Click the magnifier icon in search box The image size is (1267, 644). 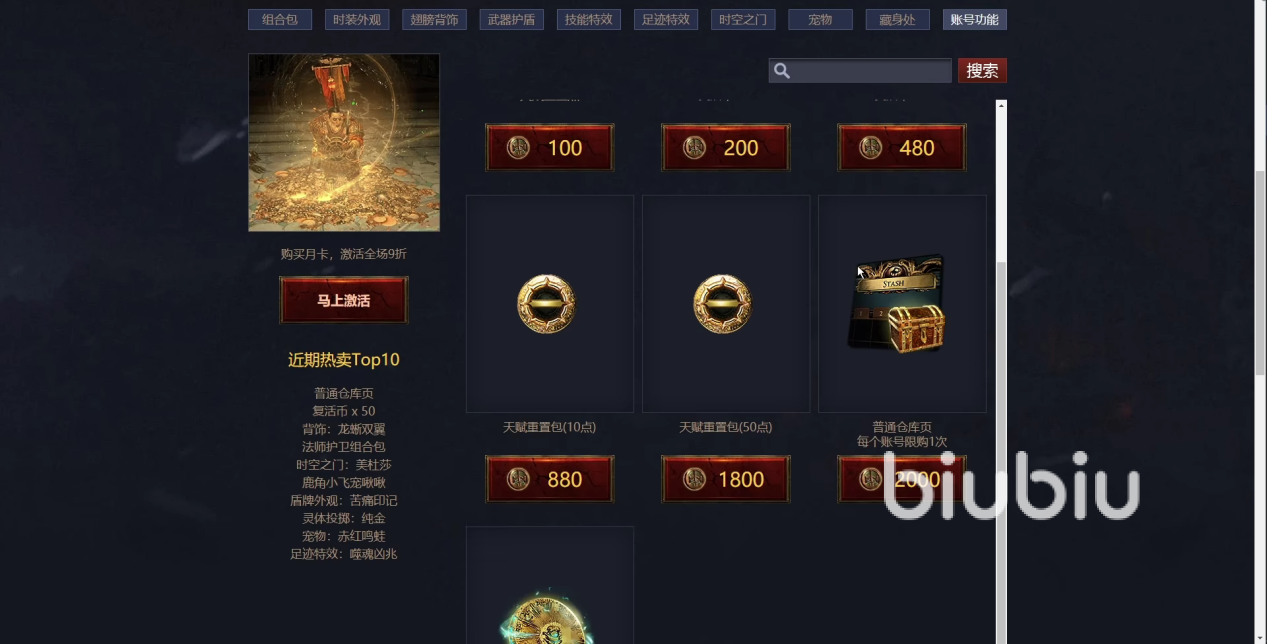click(x=782, y=71)
